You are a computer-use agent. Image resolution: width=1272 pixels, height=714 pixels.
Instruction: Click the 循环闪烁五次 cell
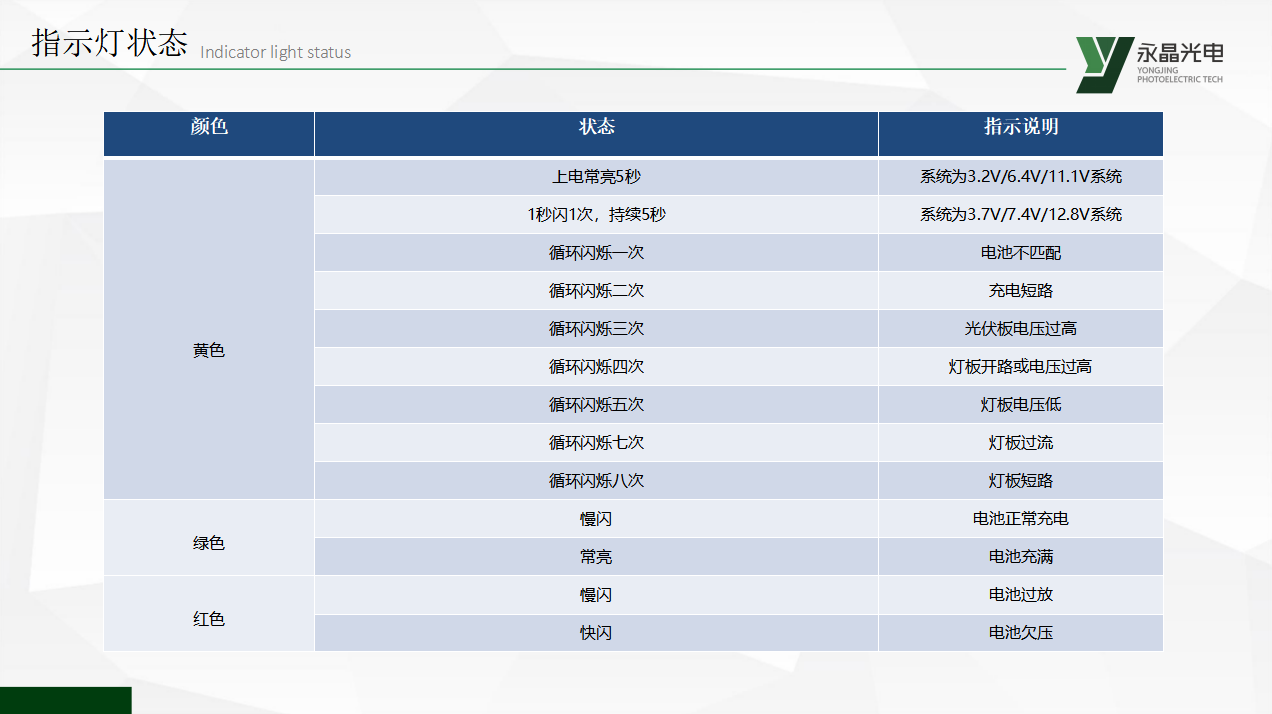coord(596,405)
